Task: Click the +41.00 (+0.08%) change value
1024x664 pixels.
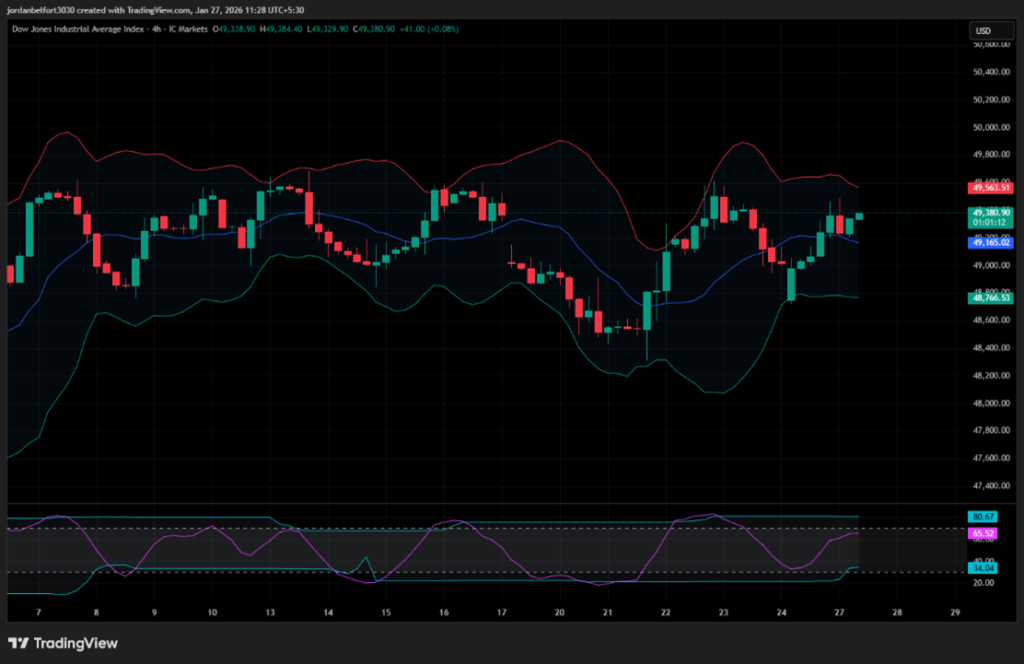Action: pos(427,29)
